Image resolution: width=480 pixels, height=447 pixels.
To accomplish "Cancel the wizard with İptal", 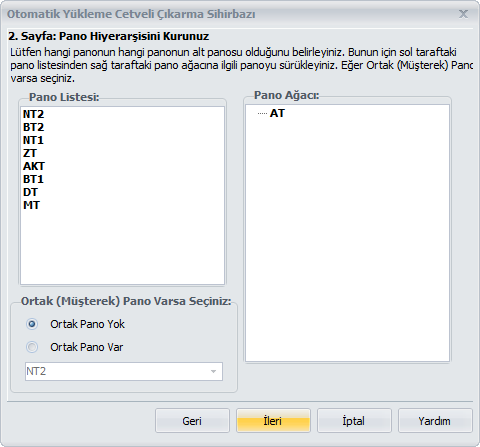I will 354,421.
